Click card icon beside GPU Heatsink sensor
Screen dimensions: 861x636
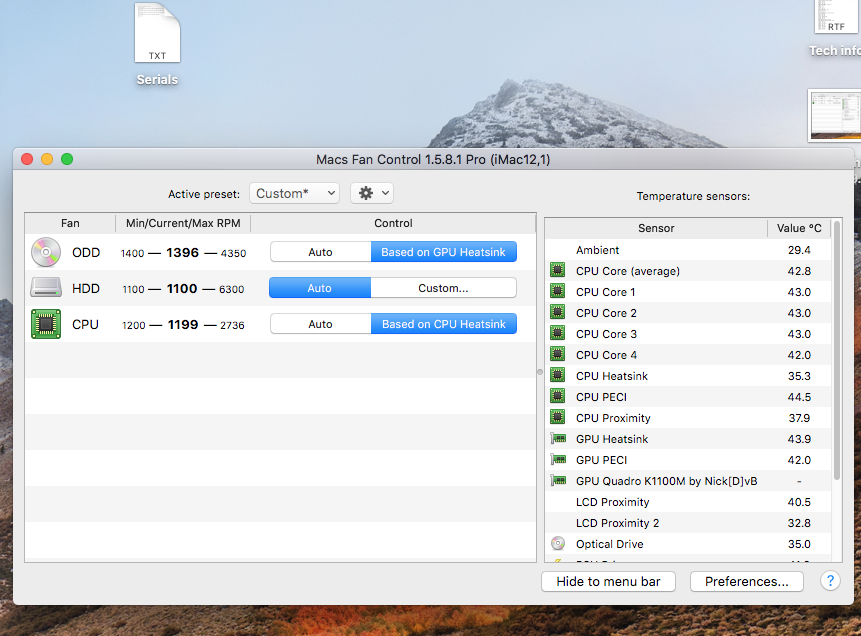558,438
